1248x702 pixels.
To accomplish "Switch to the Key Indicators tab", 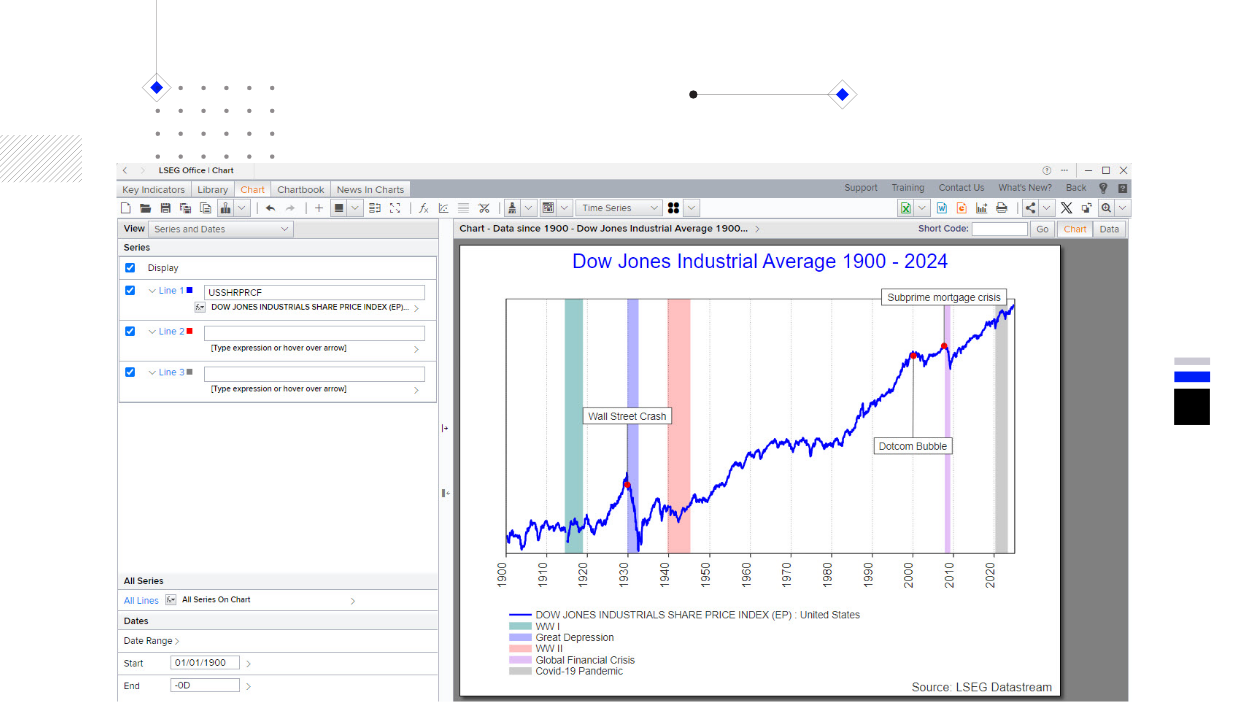I will coord(154,189).
